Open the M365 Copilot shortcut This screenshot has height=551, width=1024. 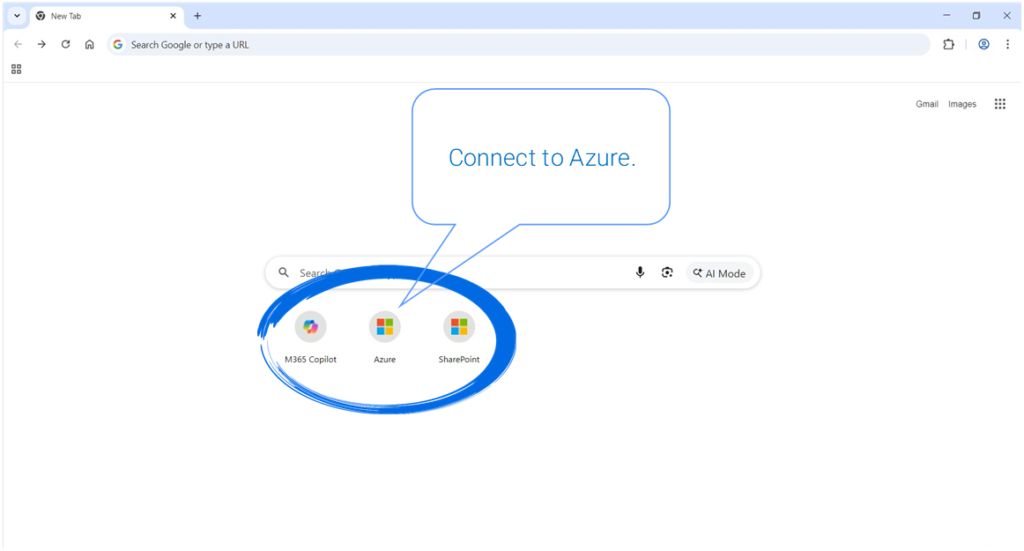[310, 327]
